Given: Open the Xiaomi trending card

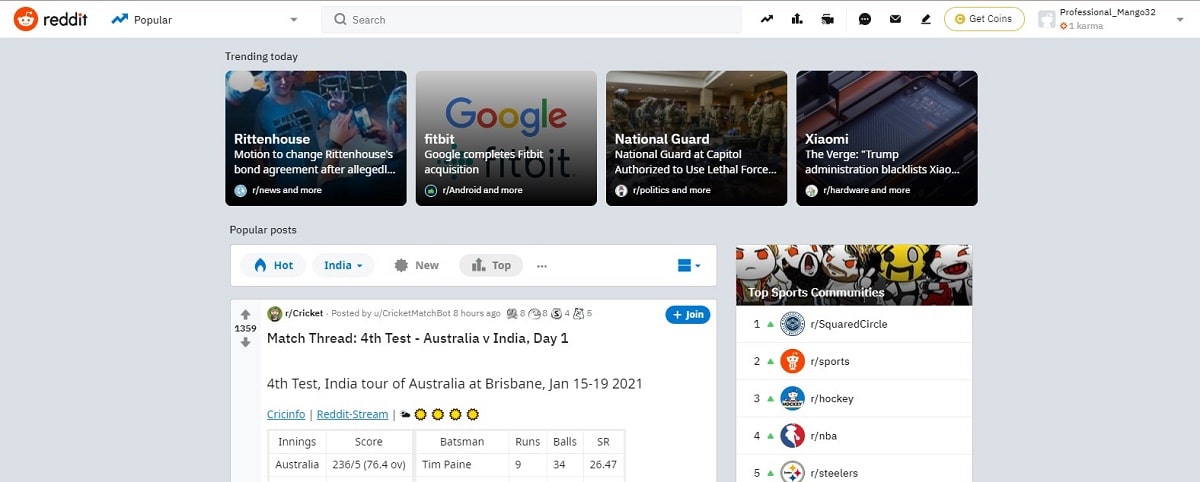Looking at the screenshot, I should pos(887,138).
